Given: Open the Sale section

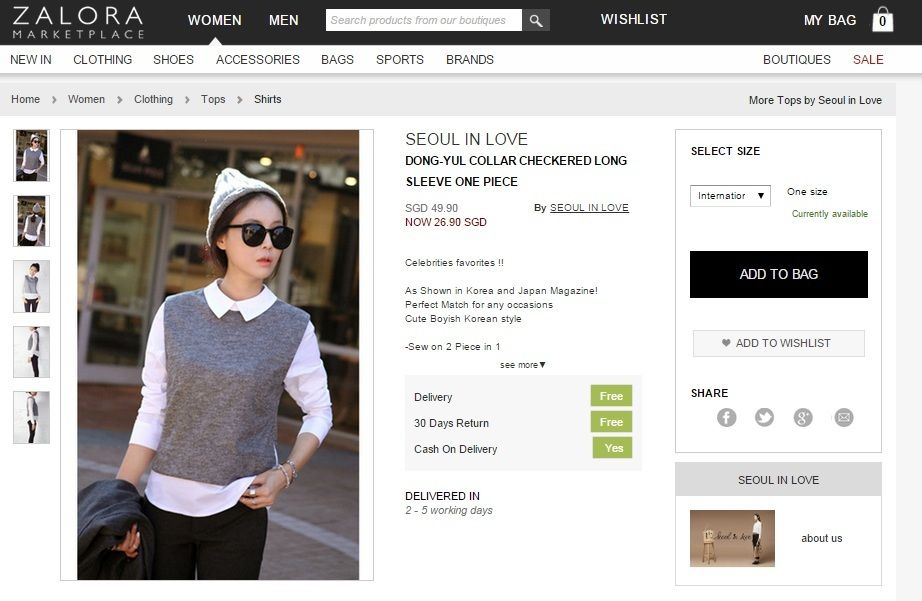Looking at the screenshot, I should click(868, 60).
